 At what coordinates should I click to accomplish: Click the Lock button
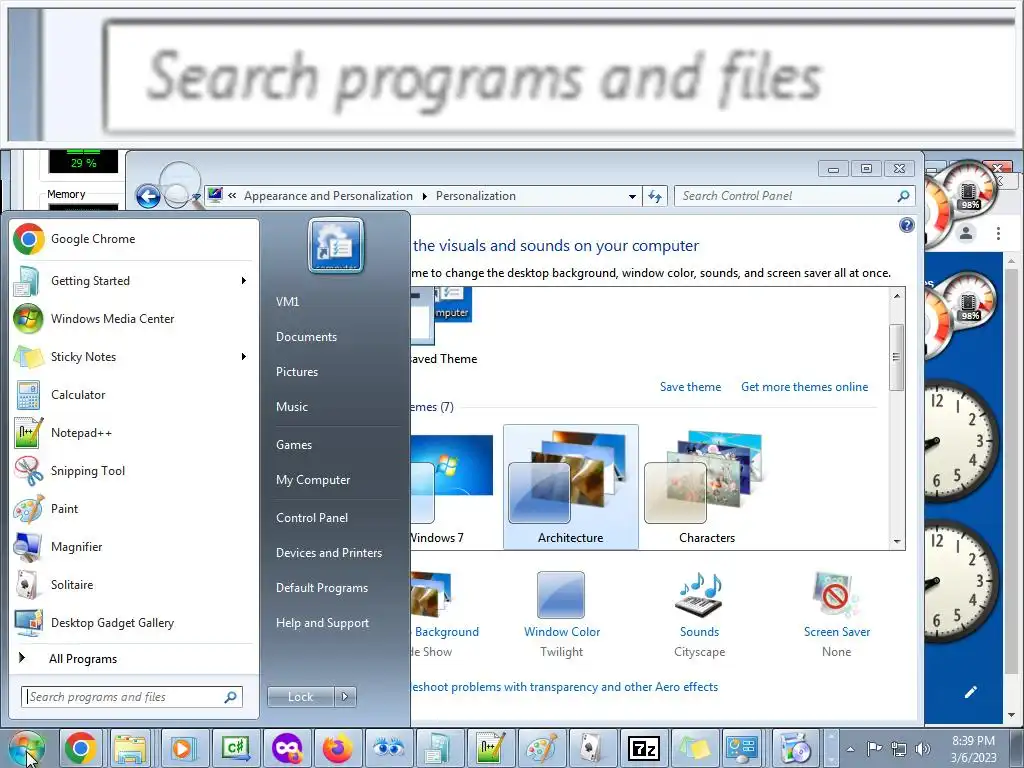click(x=300, y=697)
